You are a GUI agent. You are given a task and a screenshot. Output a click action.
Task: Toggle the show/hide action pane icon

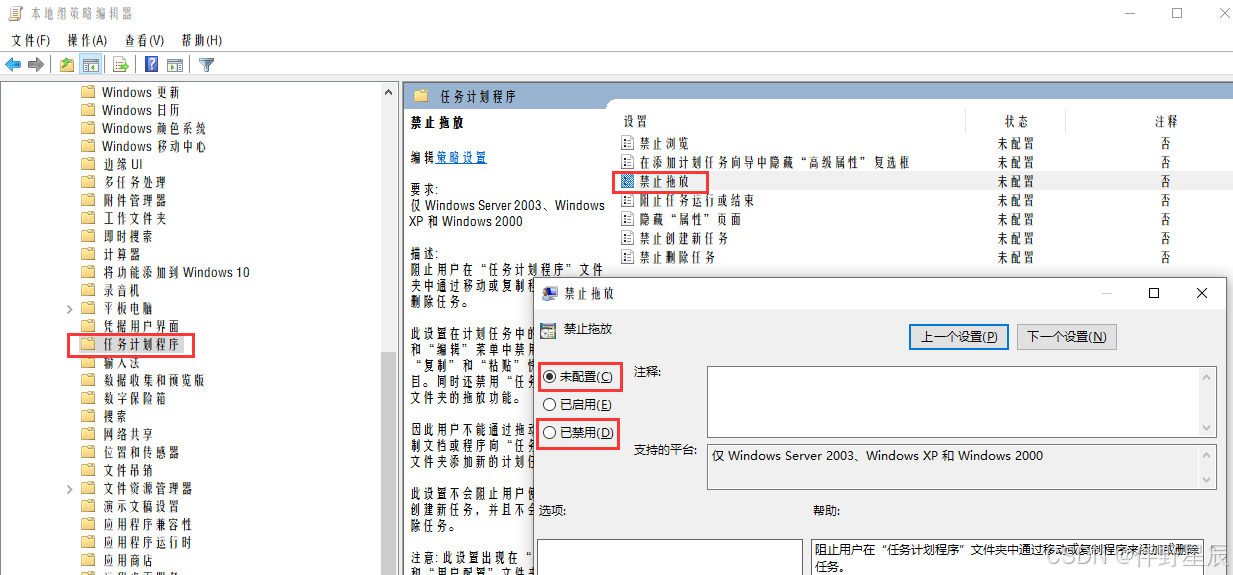coord(175,65)
